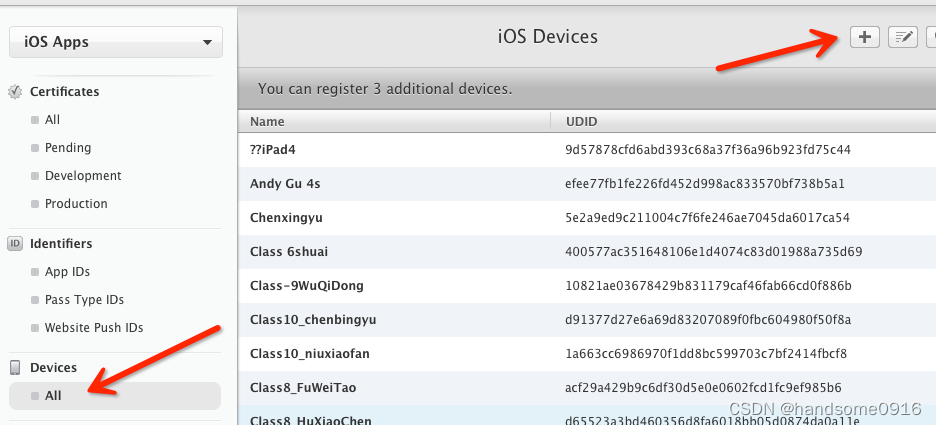
Task: Click the UDID starting with d91377d2
Action: (708, 320)
